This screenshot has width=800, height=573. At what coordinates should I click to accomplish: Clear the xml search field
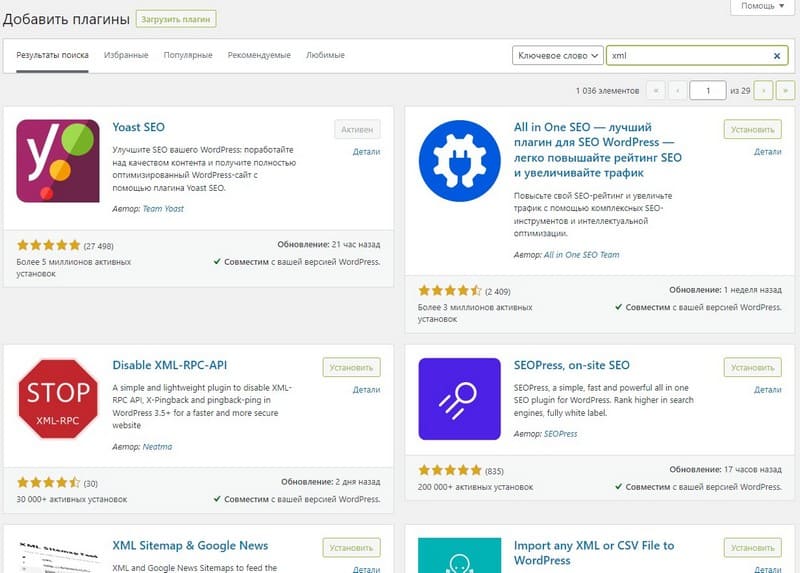click(777, 56)
